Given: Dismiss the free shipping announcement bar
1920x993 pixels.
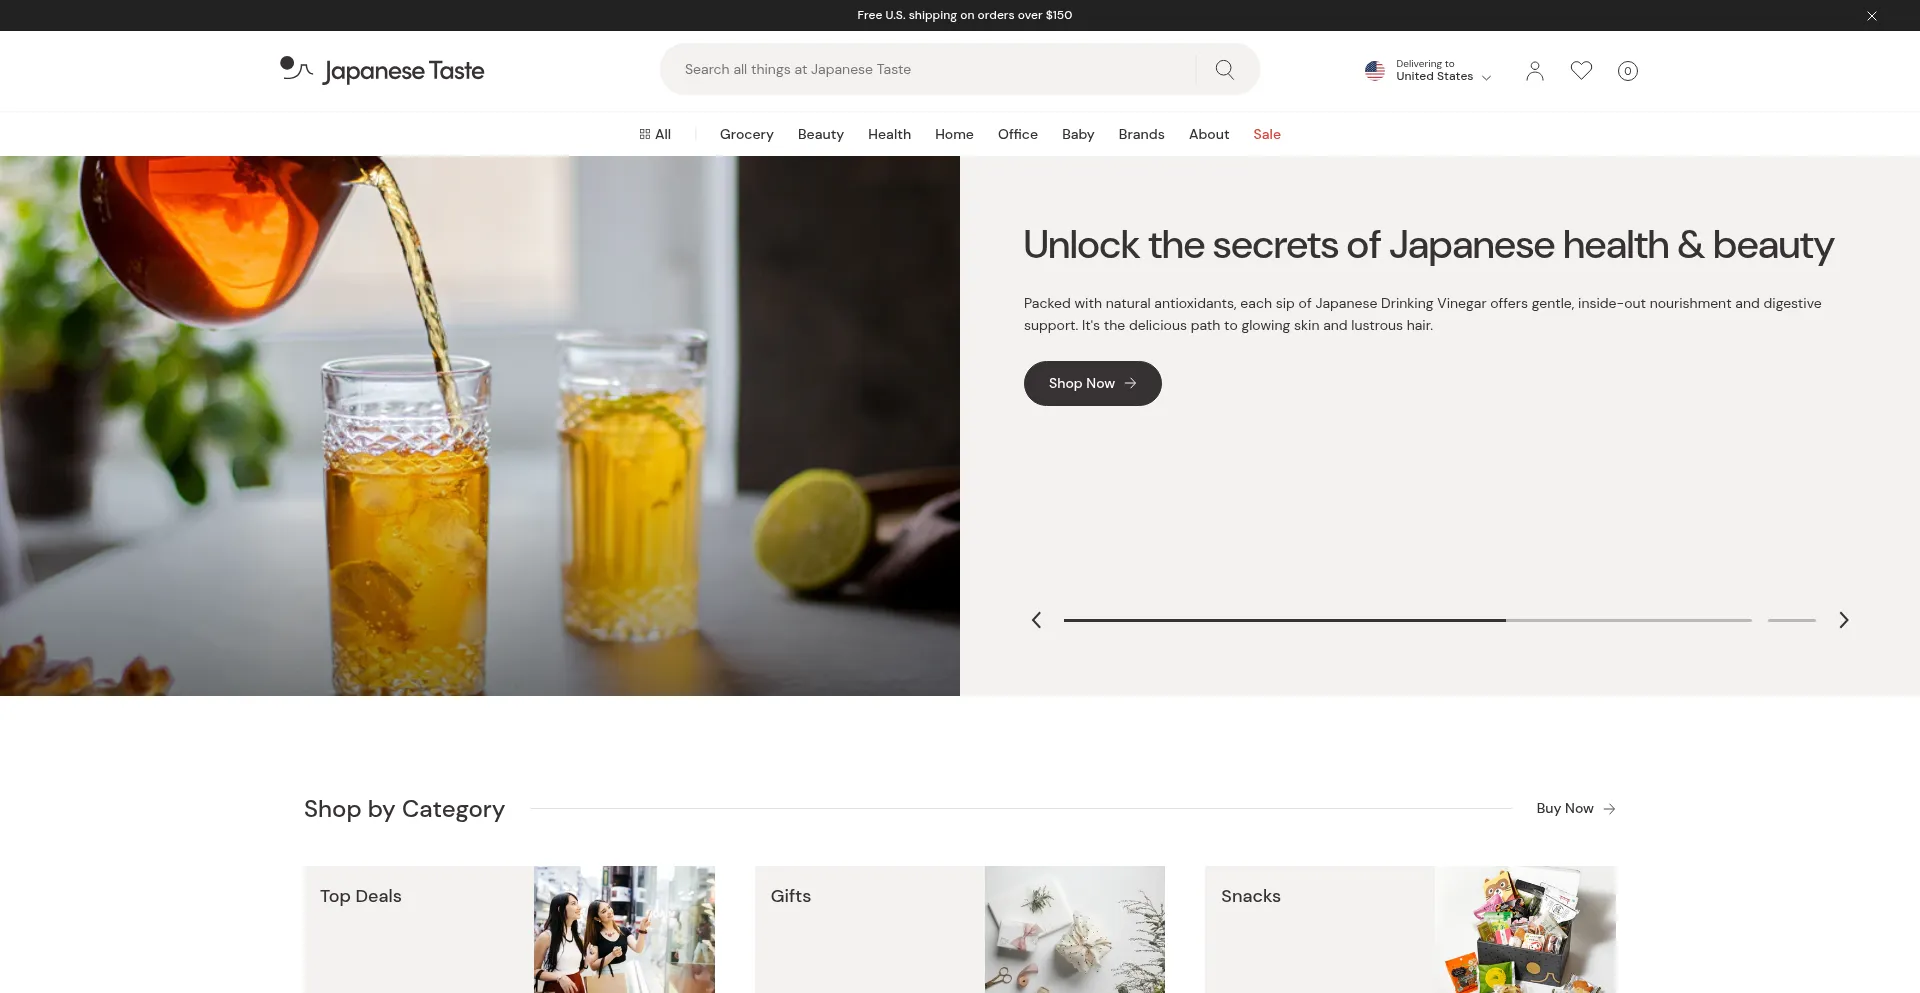Looking at the screenshot, I should (1871, 16).
